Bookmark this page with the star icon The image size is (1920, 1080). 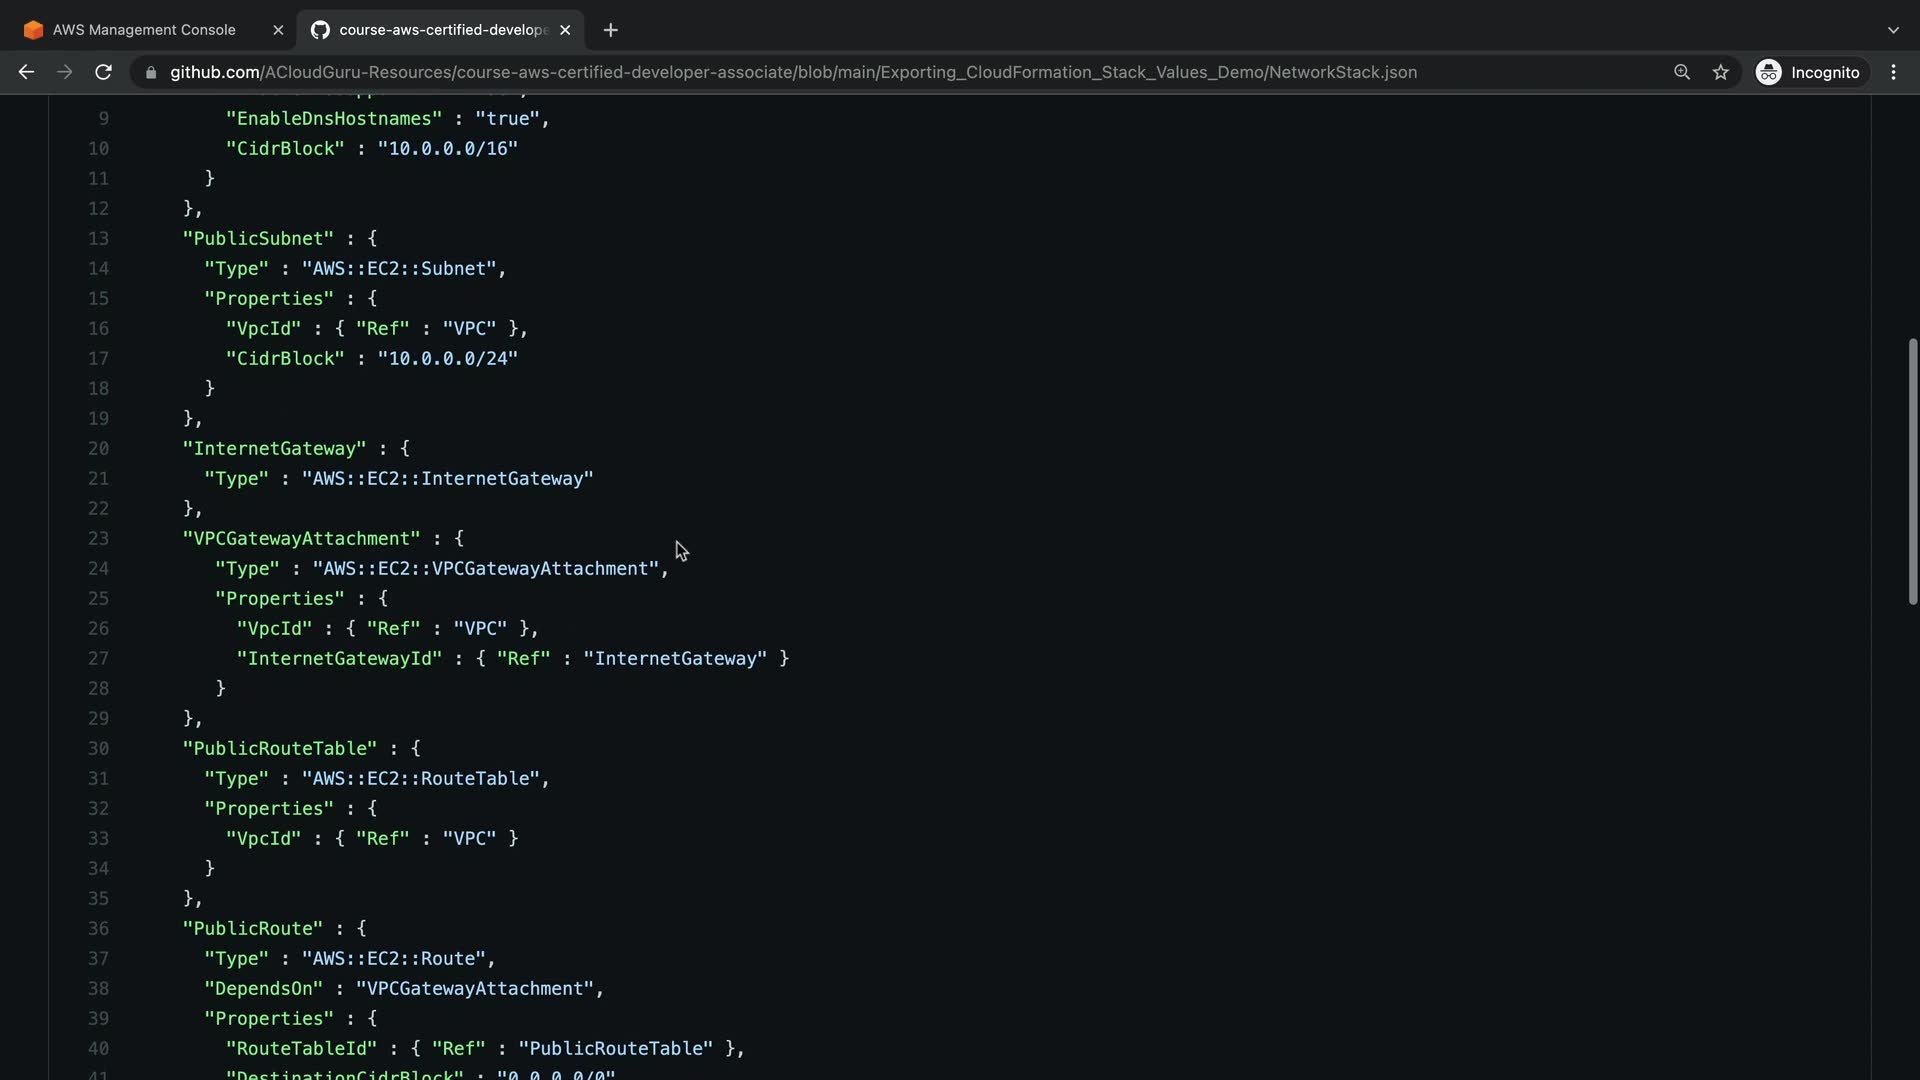click(x=1720, y=72)
